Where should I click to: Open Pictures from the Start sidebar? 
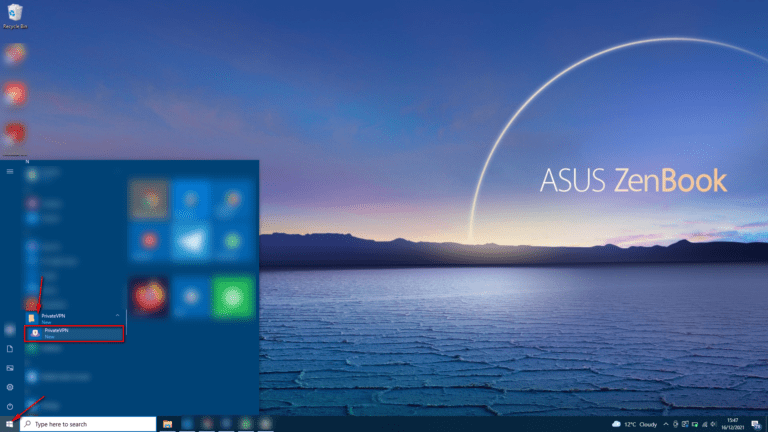point(10,368)
